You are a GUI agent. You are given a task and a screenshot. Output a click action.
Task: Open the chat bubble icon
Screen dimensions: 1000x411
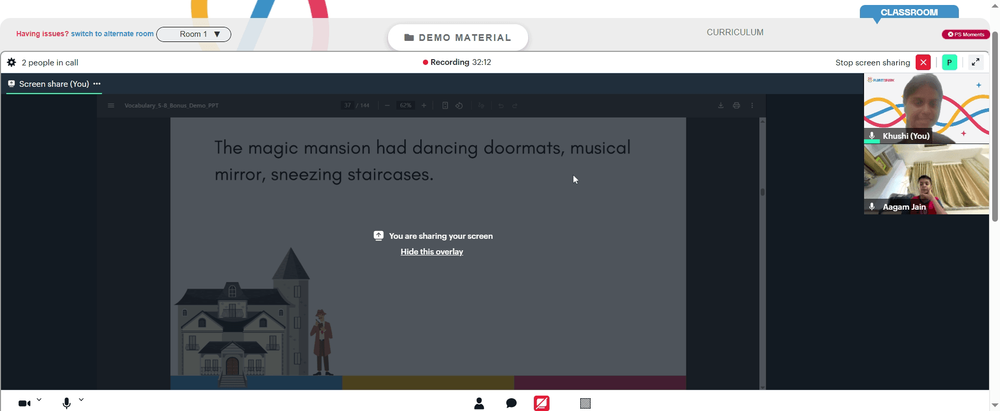click(x=511, y=403)
